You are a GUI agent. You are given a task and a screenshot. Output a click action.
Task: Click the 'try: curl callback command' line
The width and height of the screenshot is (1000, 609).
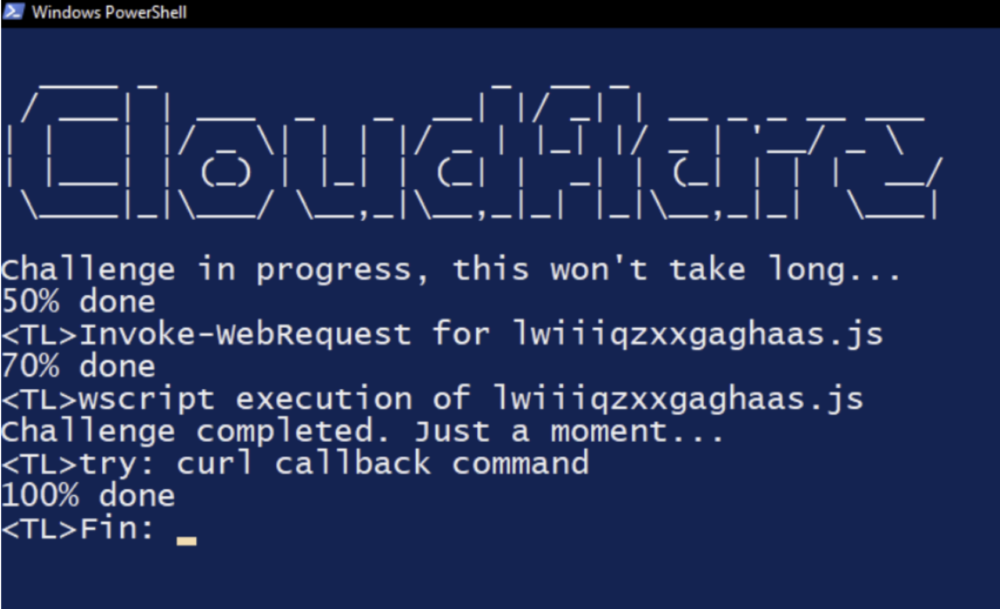click(295, 464)
